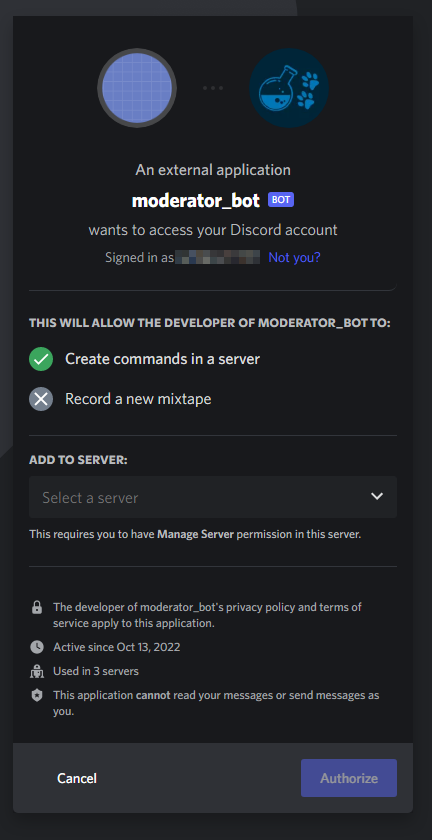Click the moderator_bot flask and paw avatar
The width and height of the screenshot is (432, 840).
(x=289, y=88)
